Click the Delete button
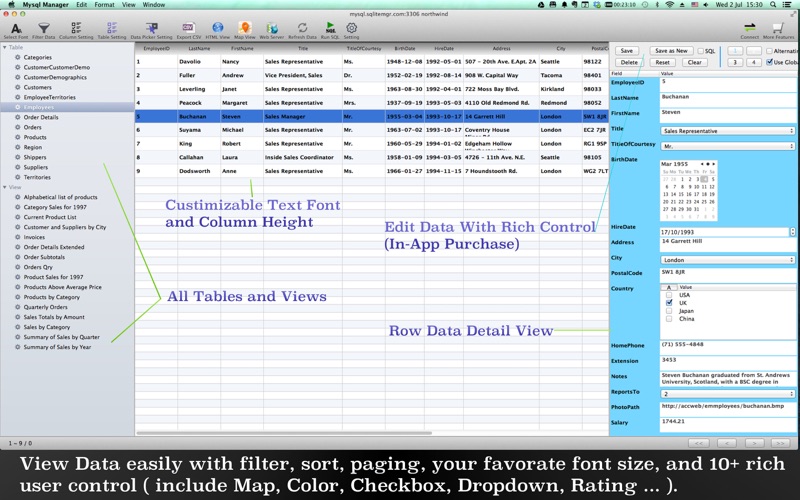 click(x=629, y=62)
